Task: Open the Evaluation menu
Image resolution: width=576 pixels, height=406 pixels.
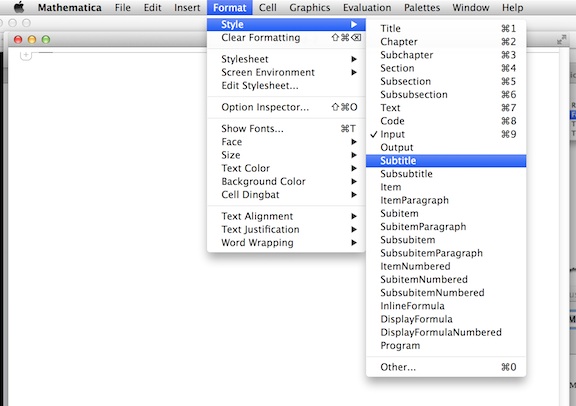Action: pos(367,8)
